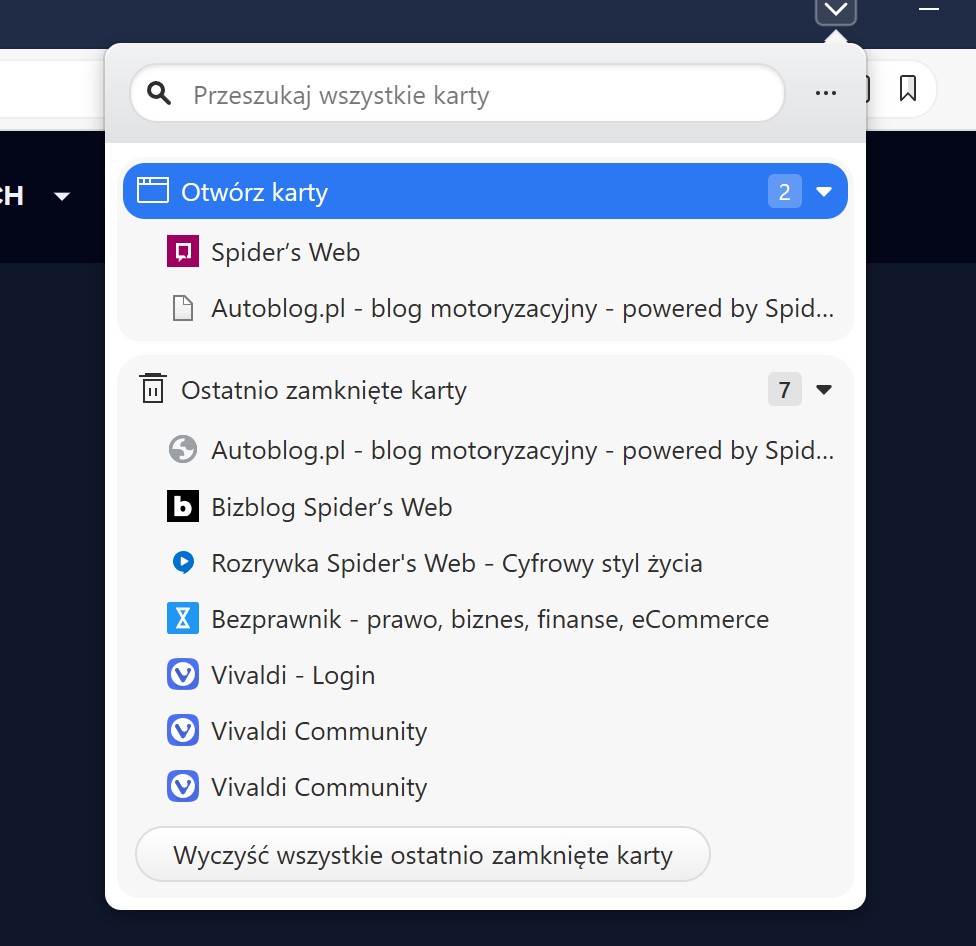Viewport: 976px width, 946px height.
Task: Focus the Przeszukaj wszystkie karty field
Action: pos(458,93)
